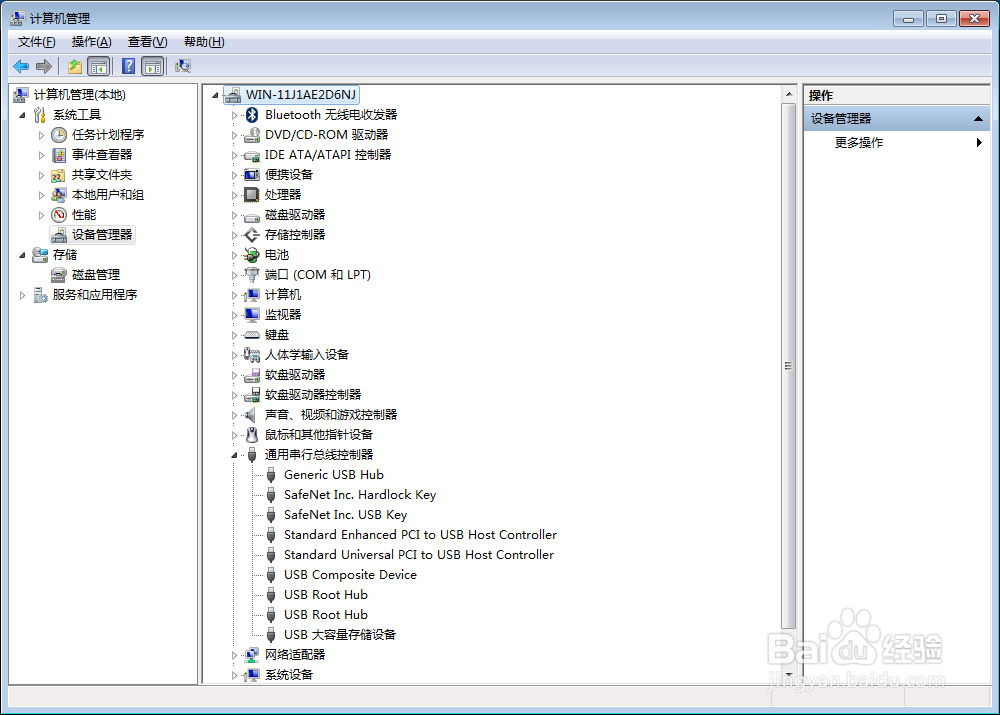The image size is (1000, 715).
Task: Open the 查看(V) menu
Action: pyautogui.click(x=147, y=42)
